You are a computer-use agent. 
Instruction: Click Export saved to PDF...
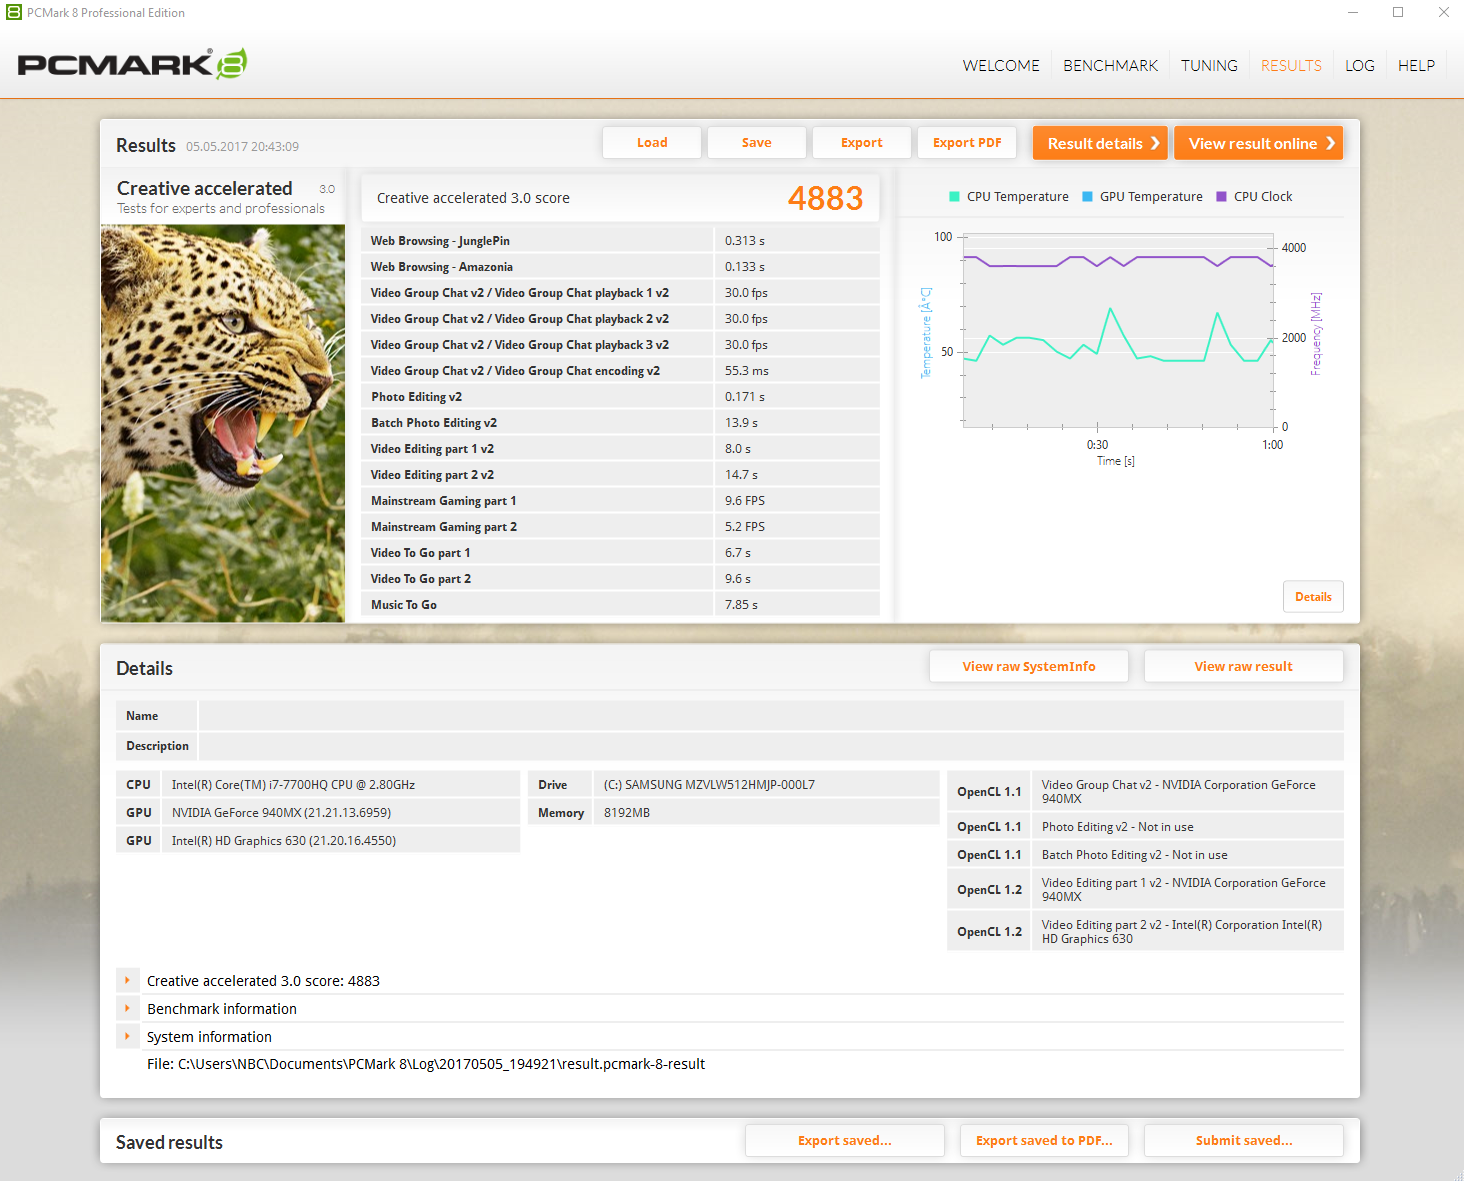1044,1141
